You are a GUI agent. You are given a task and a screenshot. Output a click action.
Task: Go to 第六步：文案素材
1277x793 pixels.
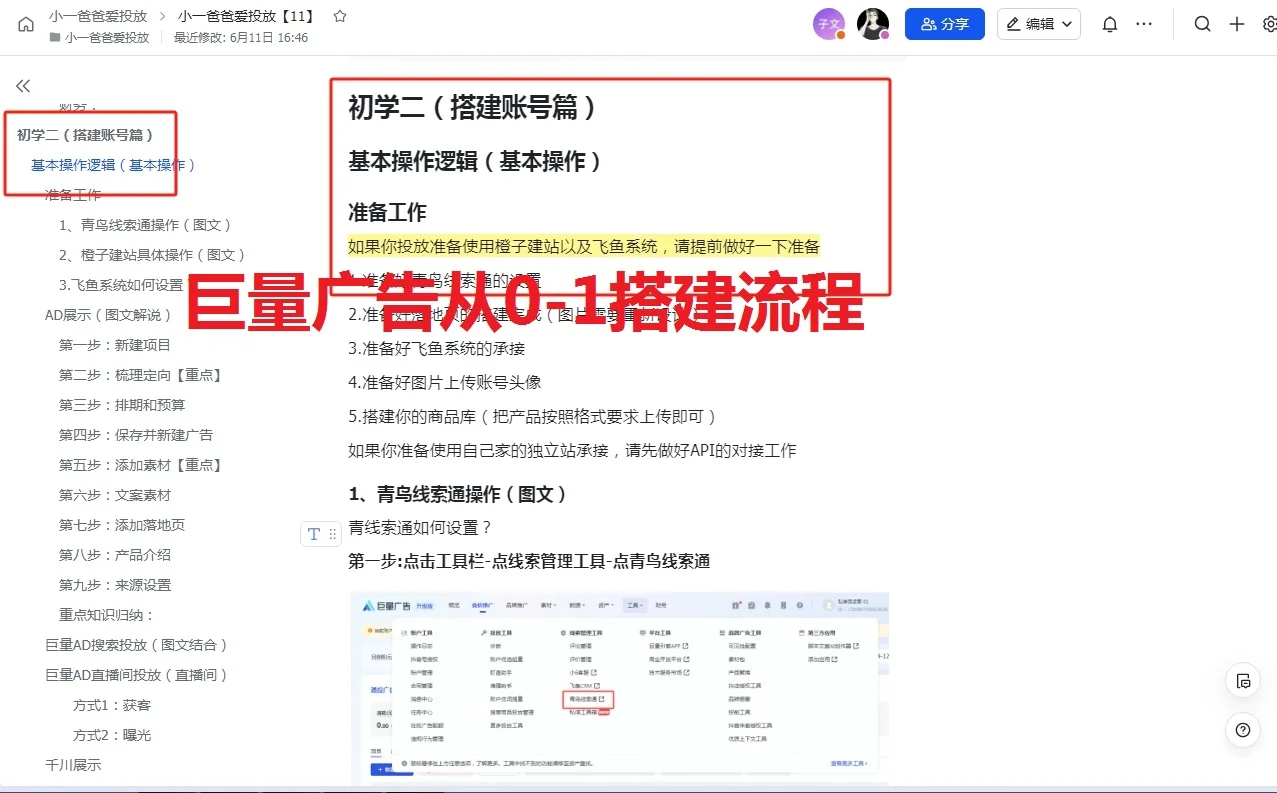click(x=115, y=495)
